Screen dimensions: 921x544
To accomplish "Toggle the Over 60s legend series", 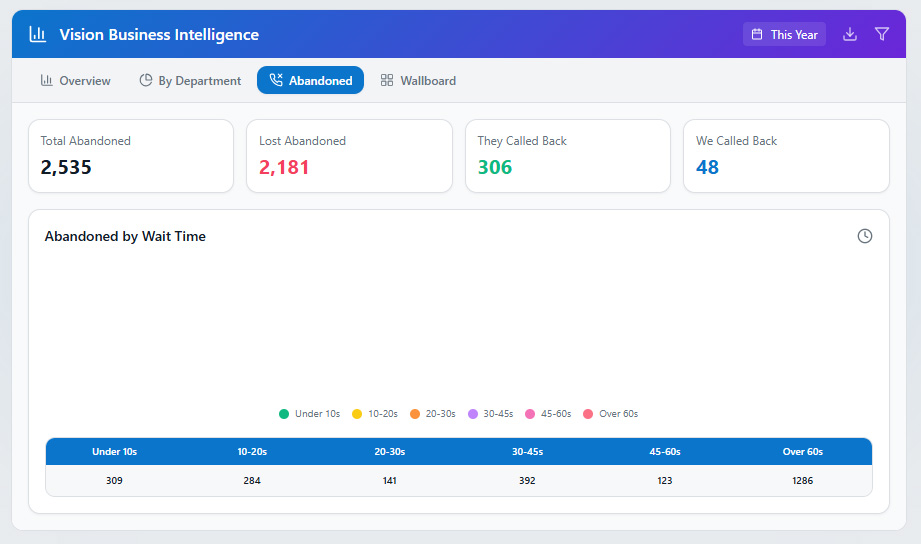I will pyautogui.click(x=610, y=414).
